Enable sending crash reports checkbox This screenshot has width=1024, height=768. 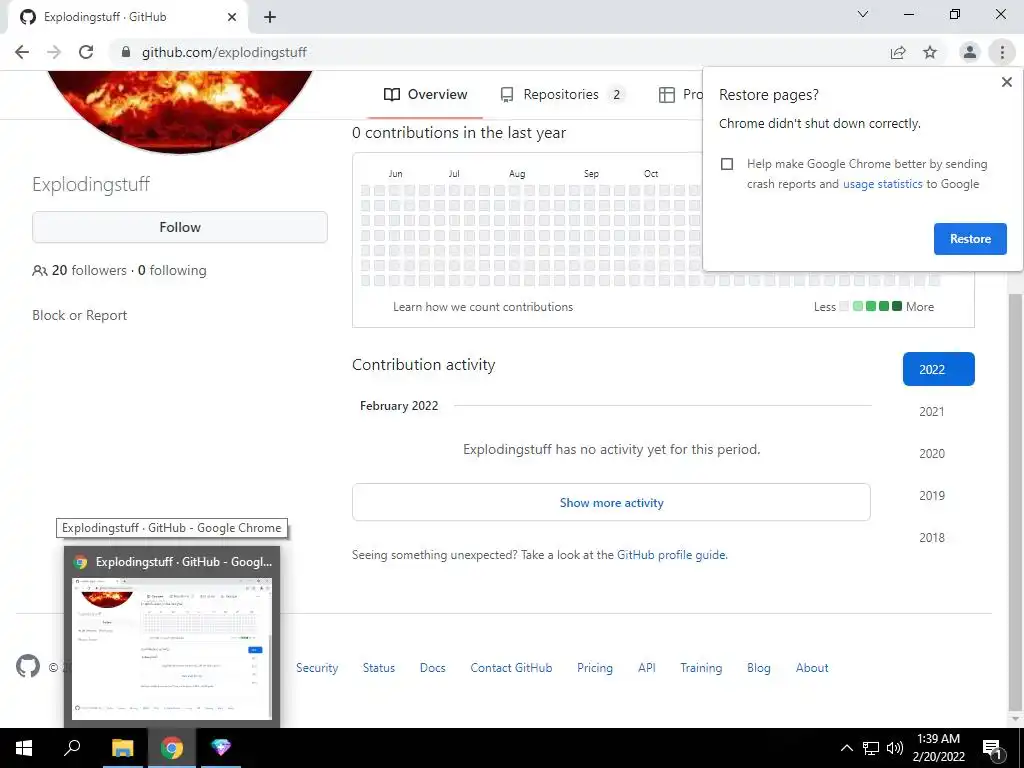pos(727,164)
